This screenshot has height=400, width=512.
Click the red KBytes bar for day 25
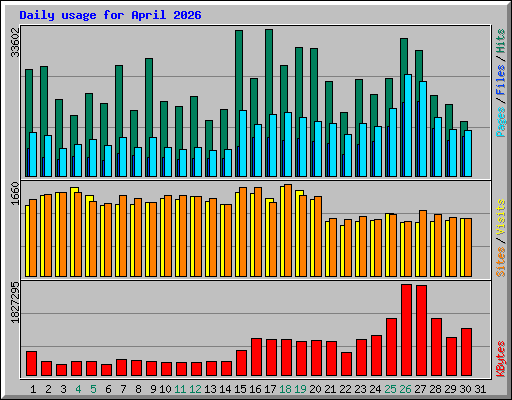(391, 347)
